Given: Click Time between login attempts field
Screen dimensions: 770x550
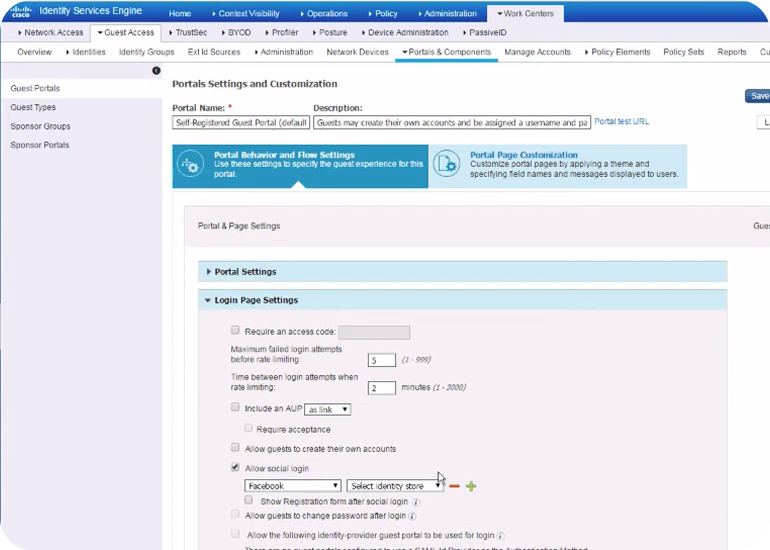Looking at the screenshot, I should coord(382,388).
